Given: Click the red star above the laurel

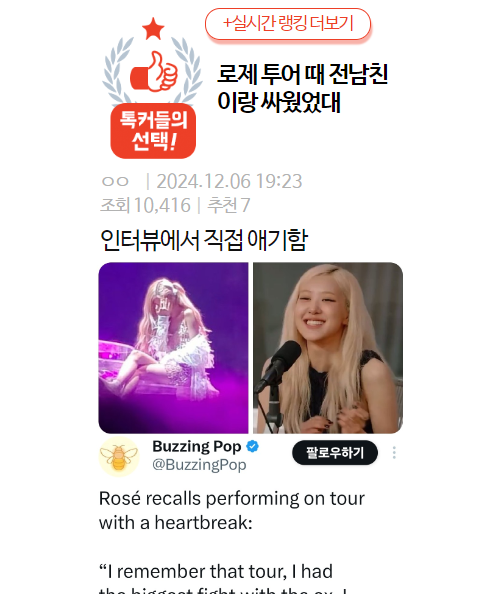Looking at the screenshot, I should tap(153, 29).
